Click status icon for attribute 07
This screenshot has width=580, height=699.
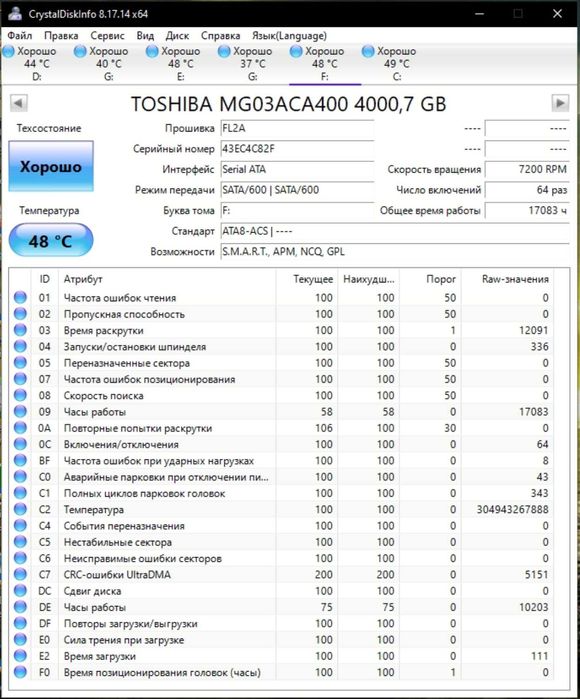20,379
